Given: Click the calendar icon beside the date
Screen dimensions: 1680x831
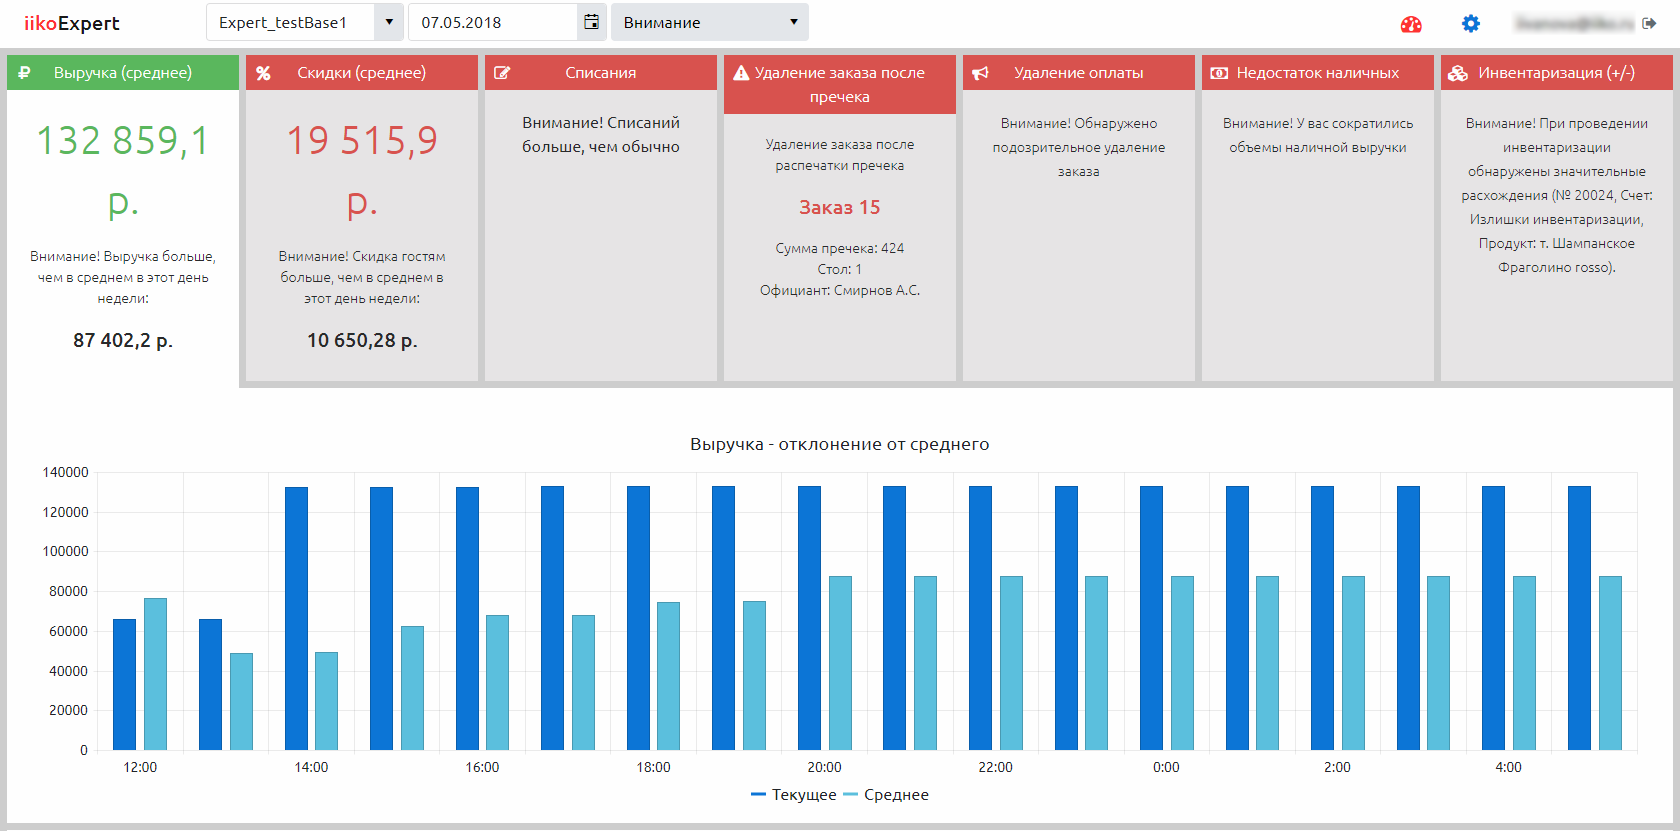Looking at the screenshot, I should coord(592,22).
